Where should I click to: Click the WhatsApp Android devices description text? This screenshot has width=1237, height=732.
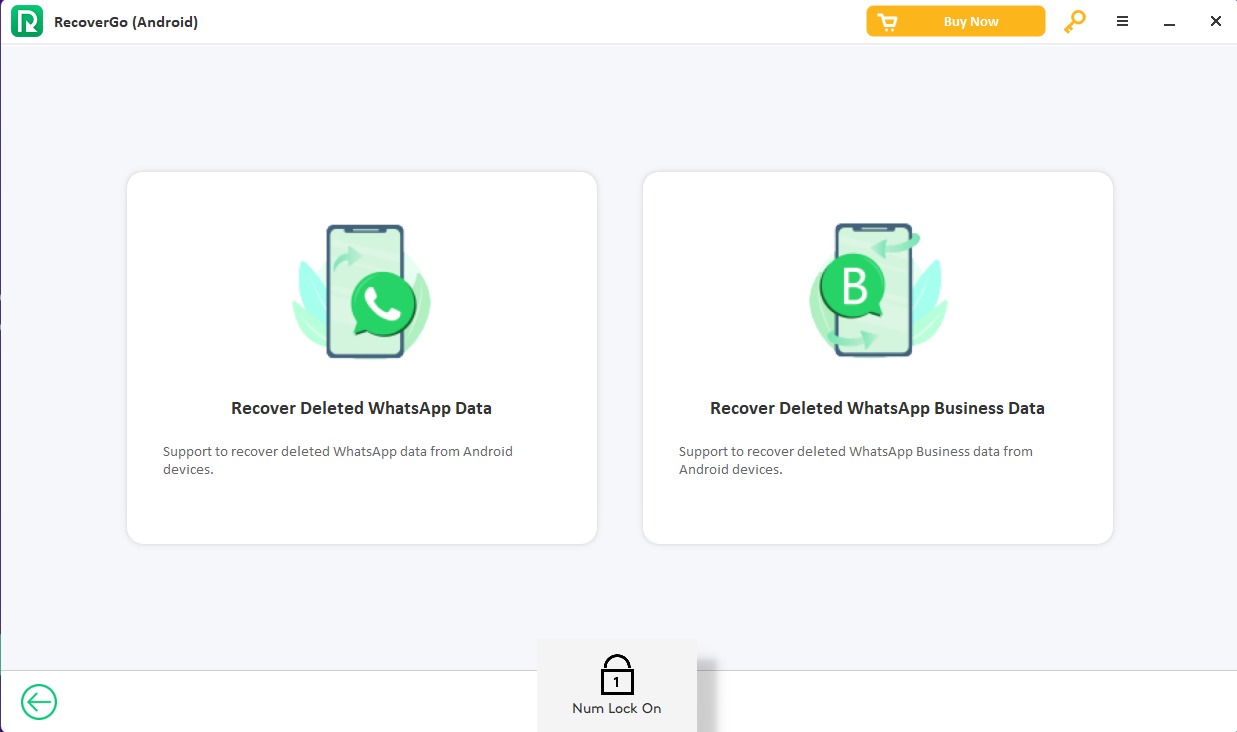pos(338,460)
